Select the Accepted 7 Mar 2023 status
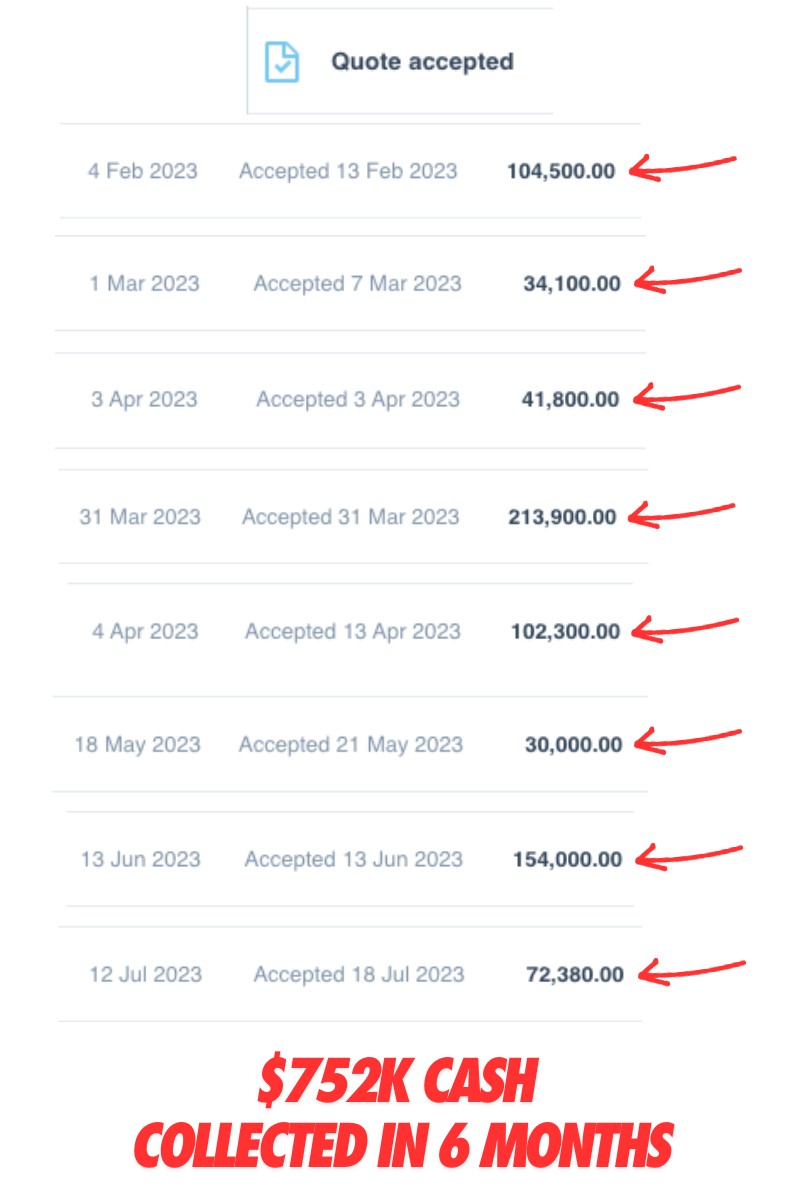 click(357, 284)
